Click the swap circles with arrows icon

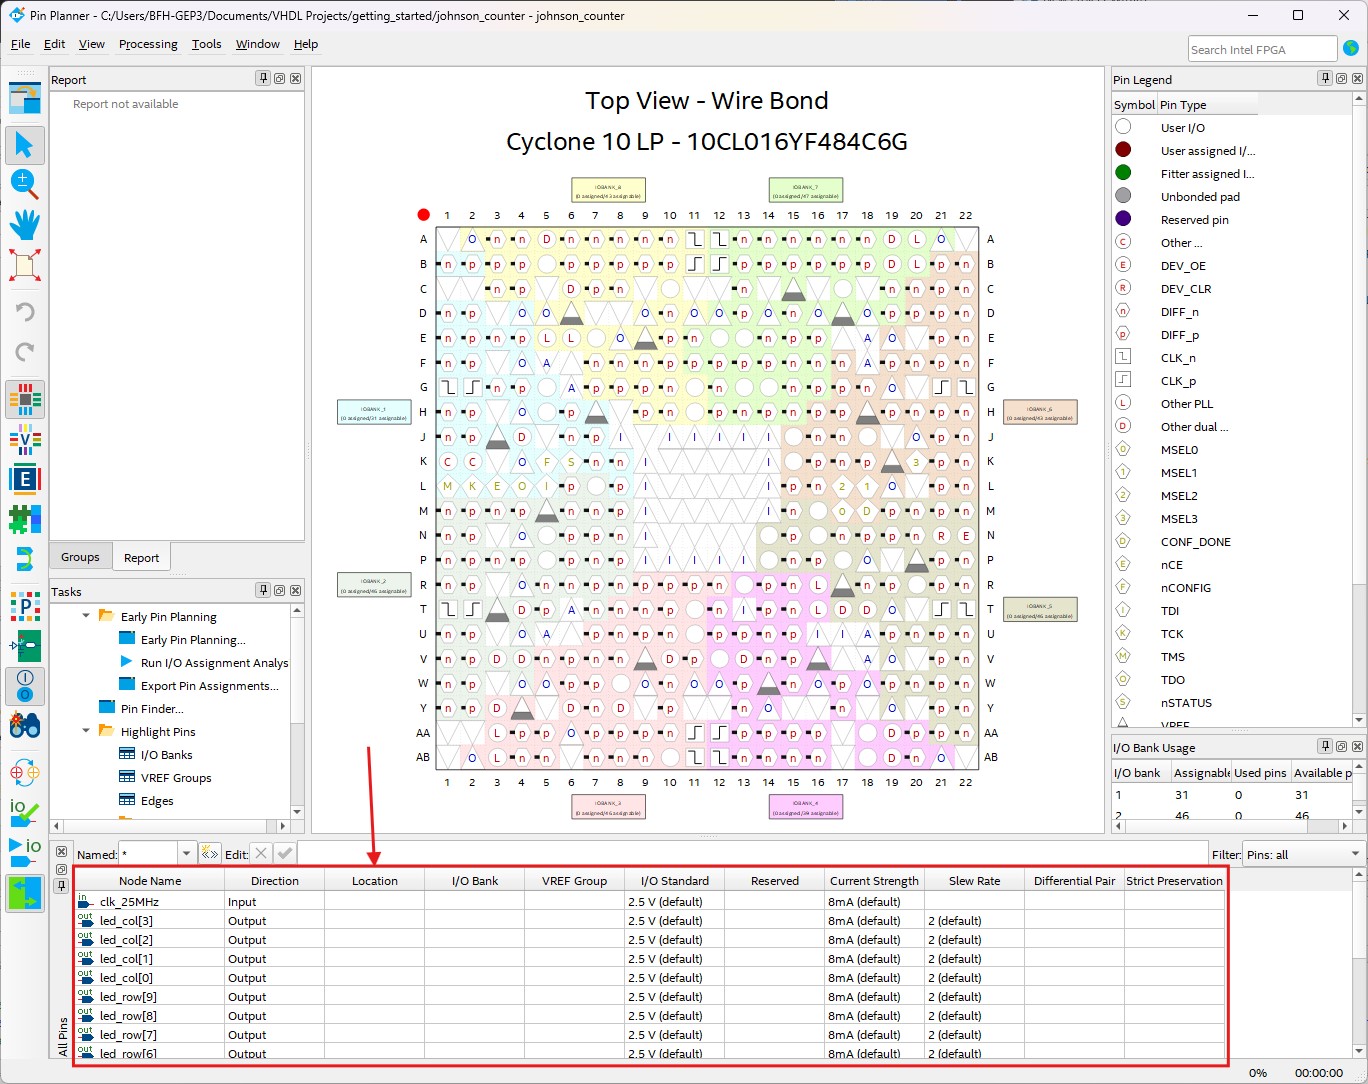point(25,772)
